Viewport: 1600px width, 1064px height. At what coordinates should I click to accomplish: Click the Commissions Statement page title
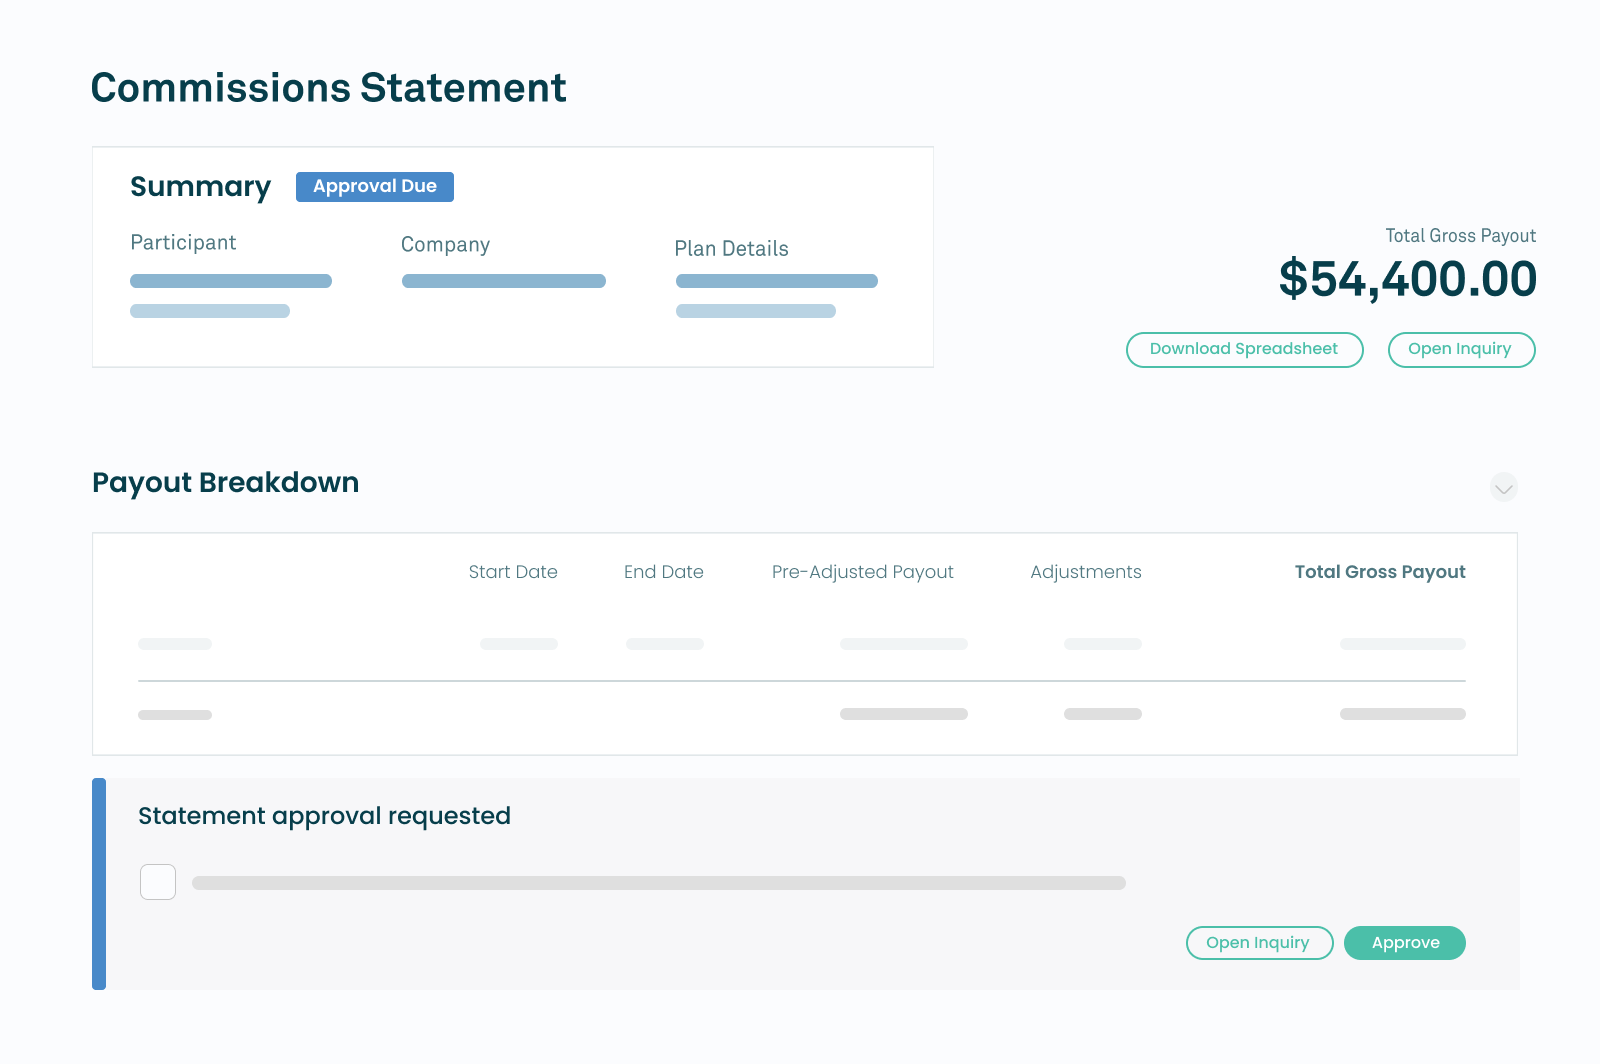pos(328,88)
